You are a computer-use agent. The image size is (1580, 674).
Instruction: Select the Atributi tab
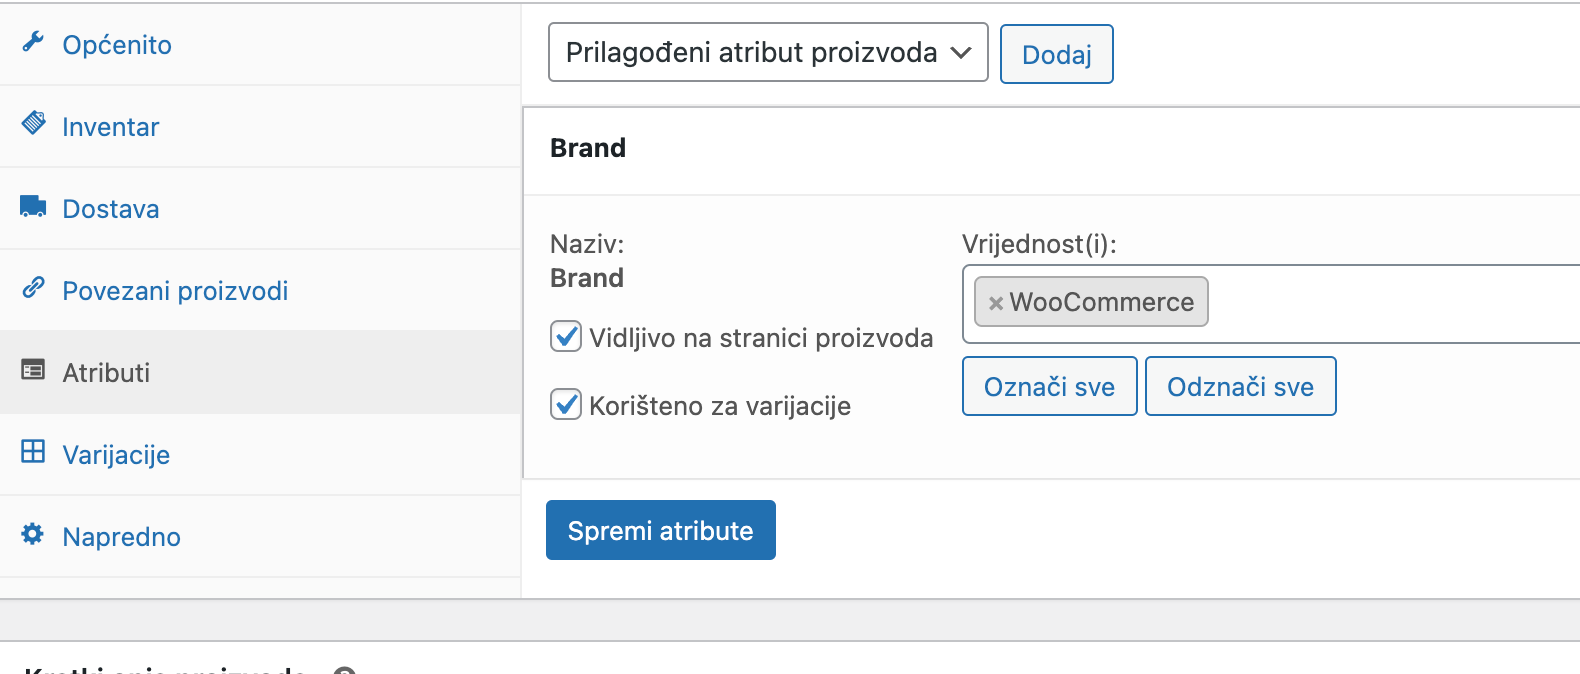[260, 372]
